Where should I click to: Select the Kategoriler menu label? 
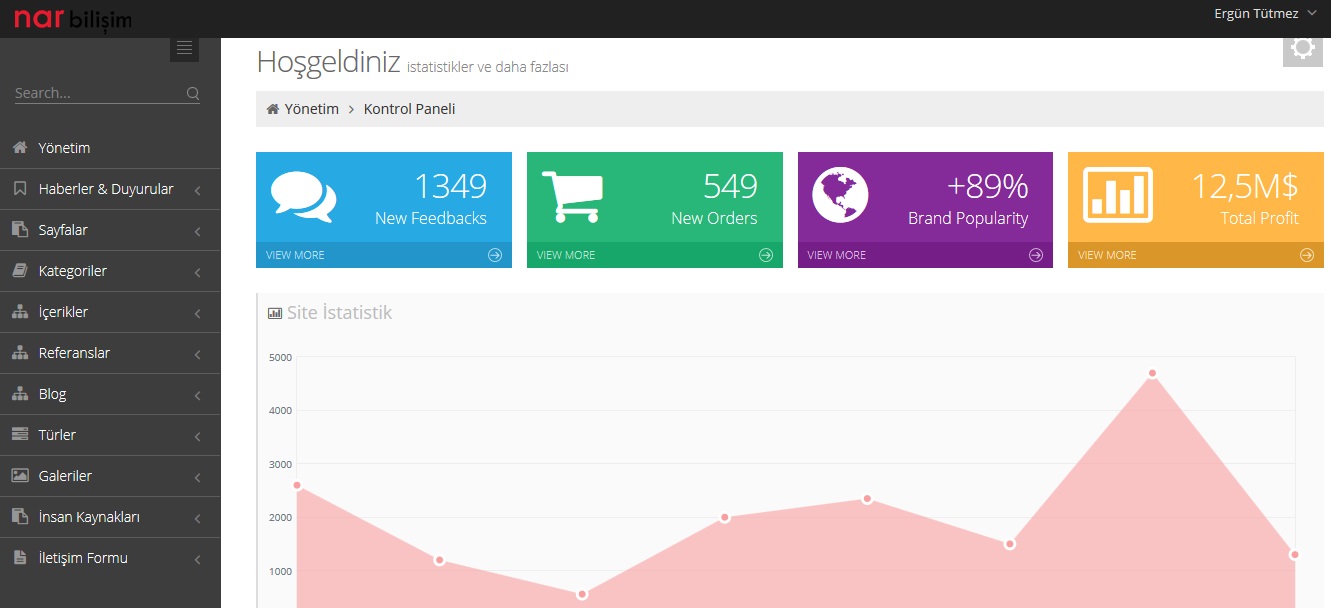[x=73, y=271]
